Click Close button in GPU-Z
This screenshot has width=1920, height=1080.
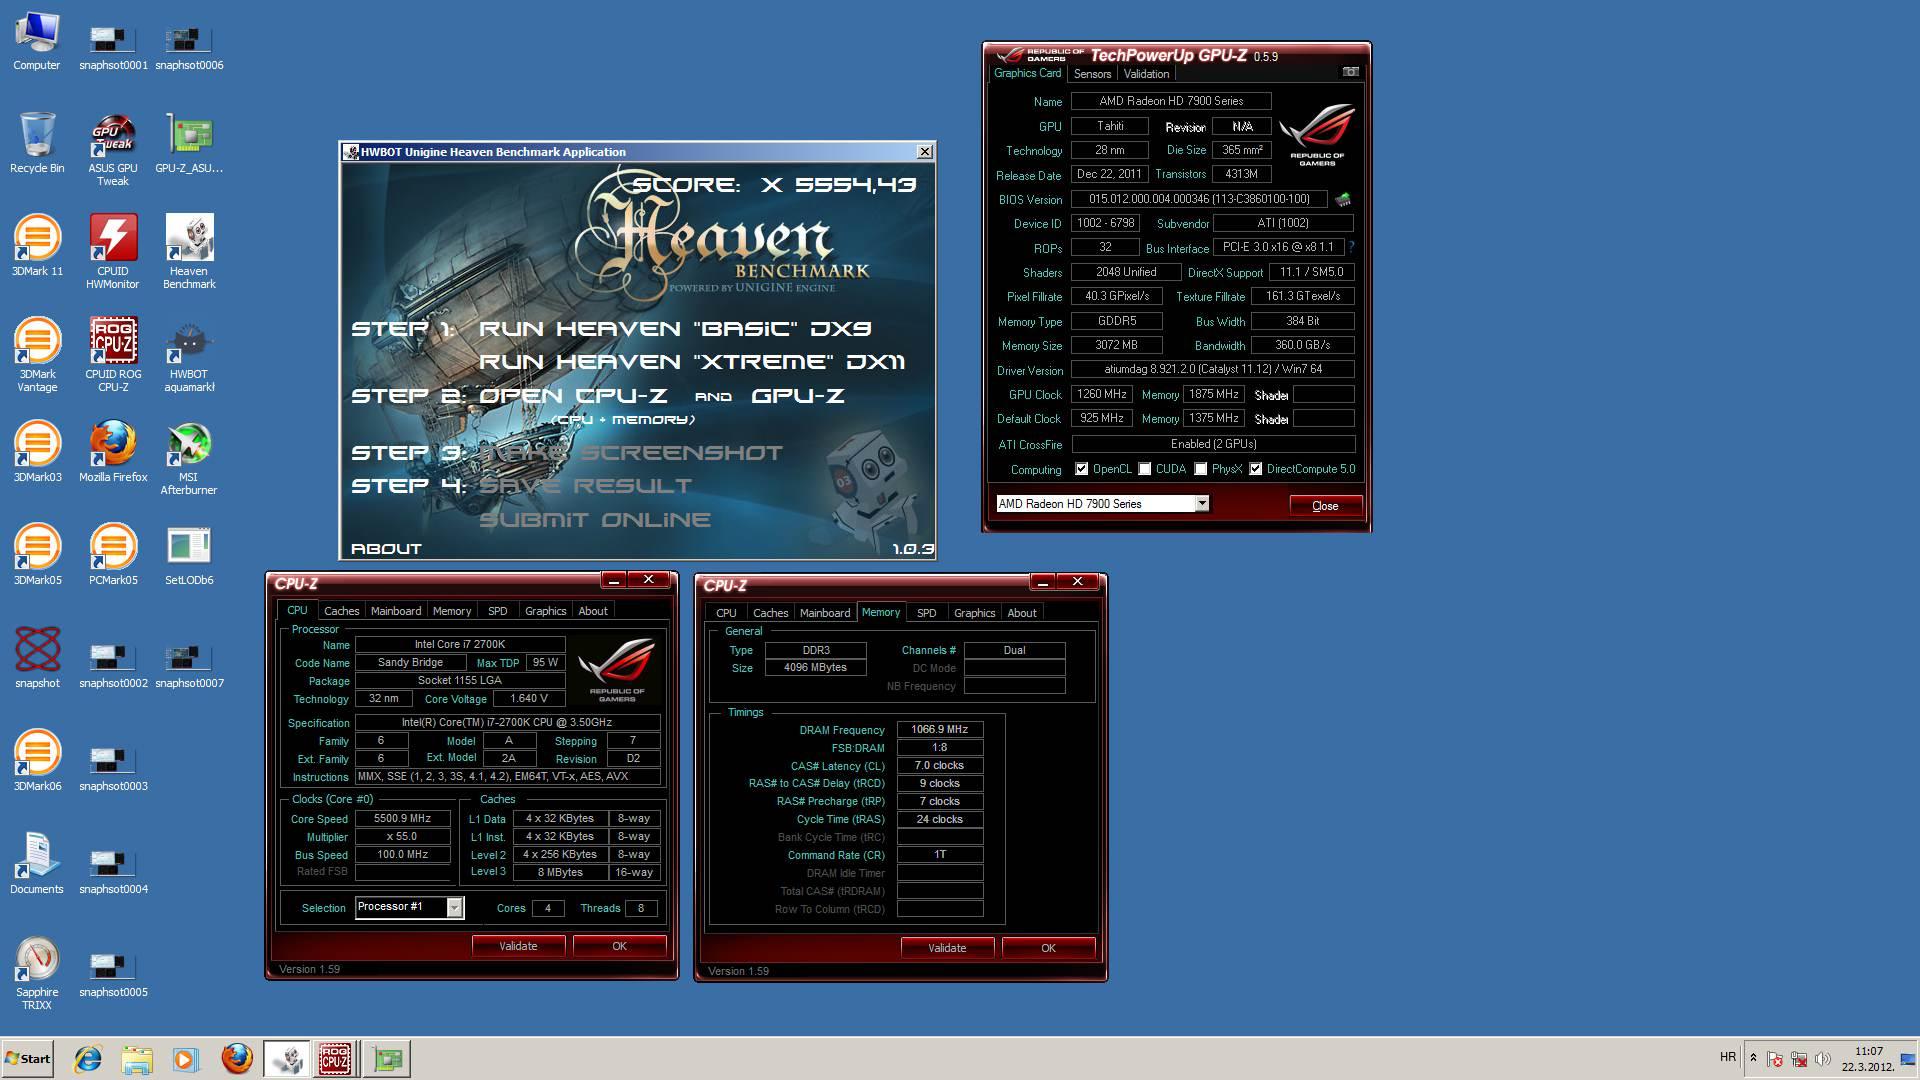pyautogui.click(x=1325, y=505)
